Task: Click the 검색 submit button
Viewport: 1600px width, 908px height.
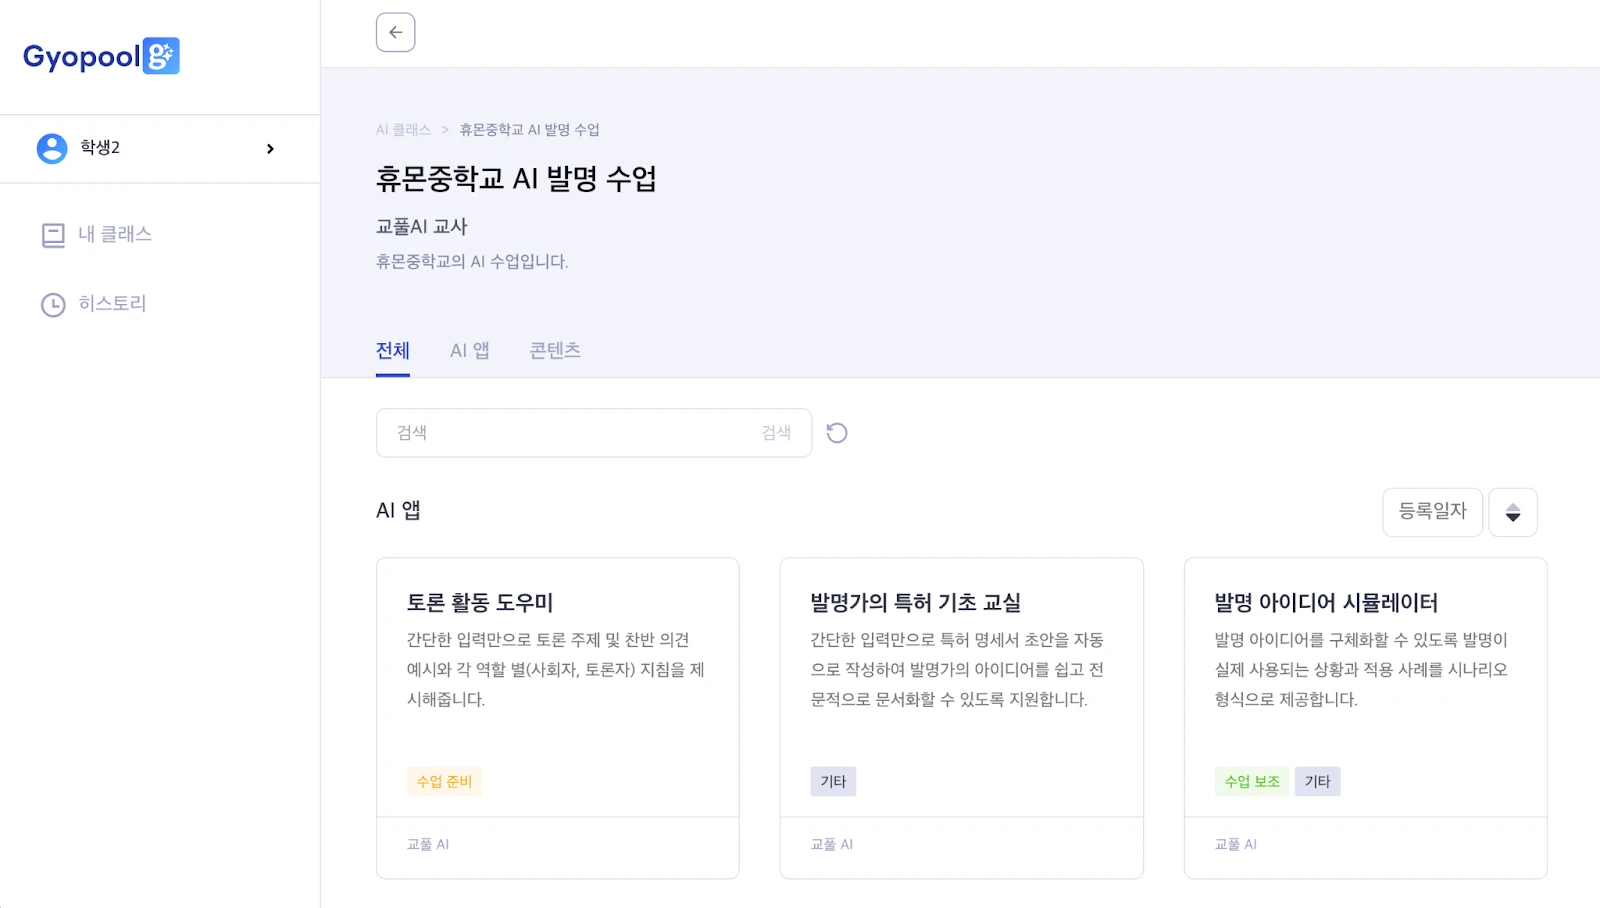Action: click(x=776, y=433)
